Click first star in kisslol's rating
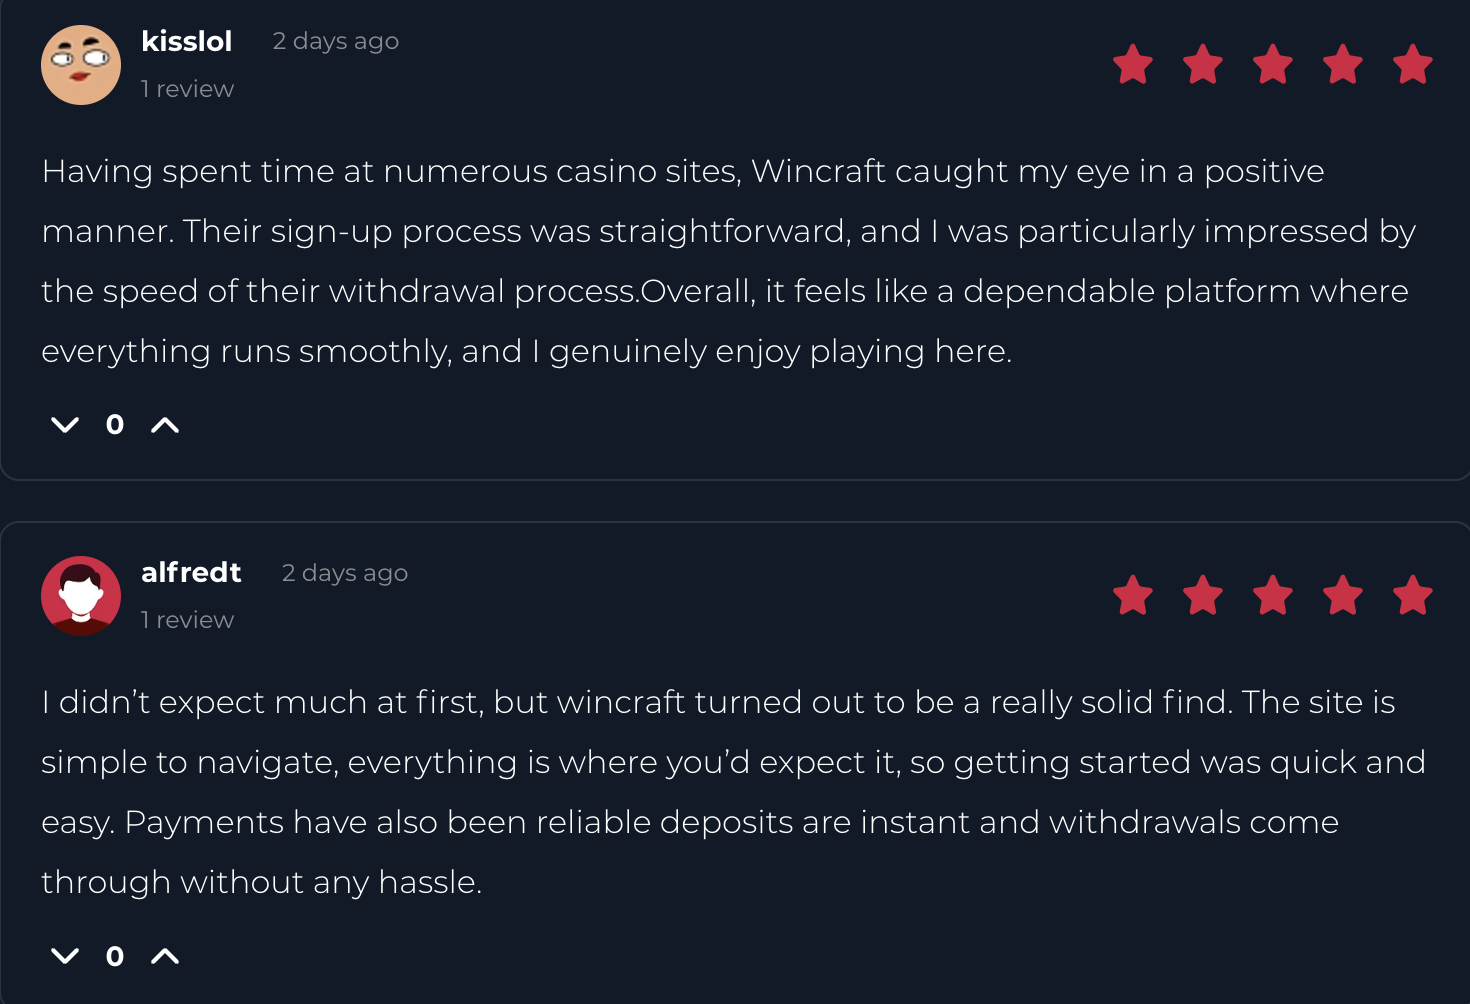Screen dimensions: 1470x1004 point(1133,65)
